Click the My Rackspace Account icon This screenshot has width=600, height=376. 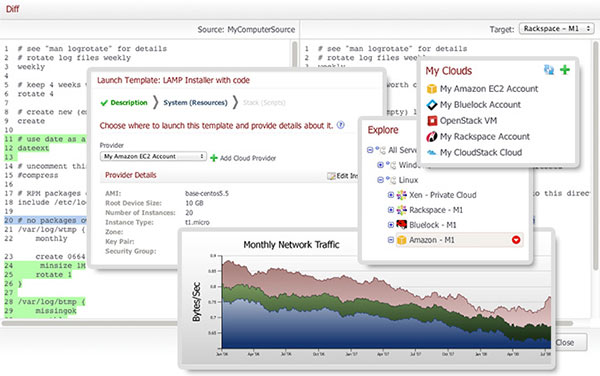(x=432, y=137)
